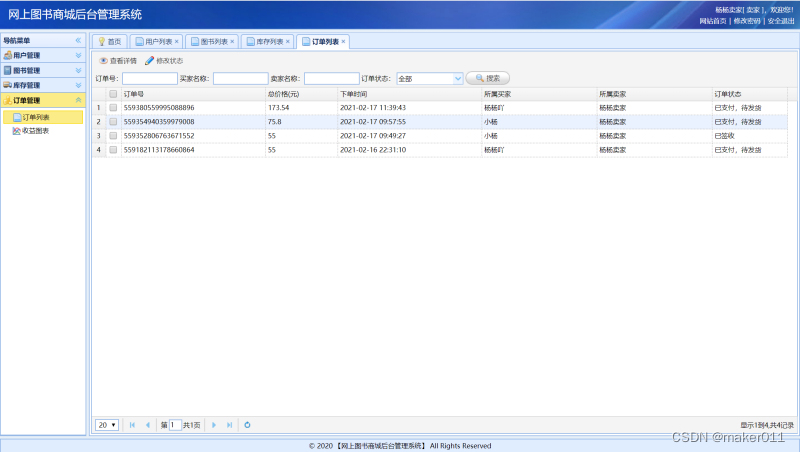Sort by 总价格(元) column header
Screen dimensions: 800x452
click(x=301, y=94)
